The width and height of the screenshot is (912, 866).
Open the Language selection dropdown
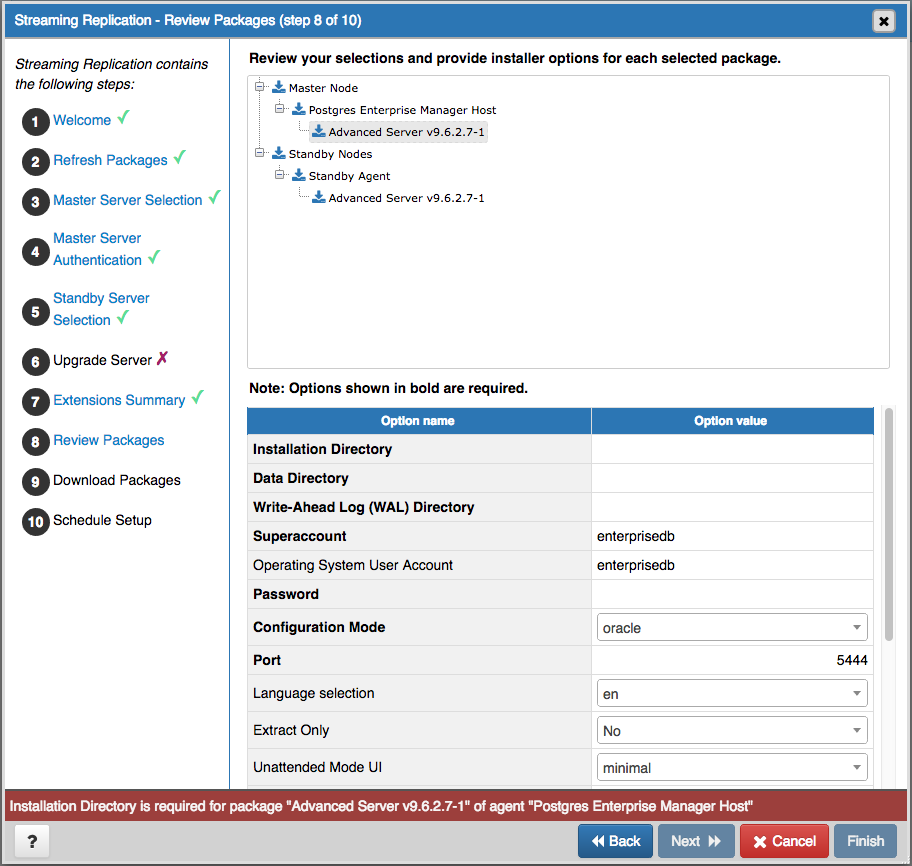732,693
